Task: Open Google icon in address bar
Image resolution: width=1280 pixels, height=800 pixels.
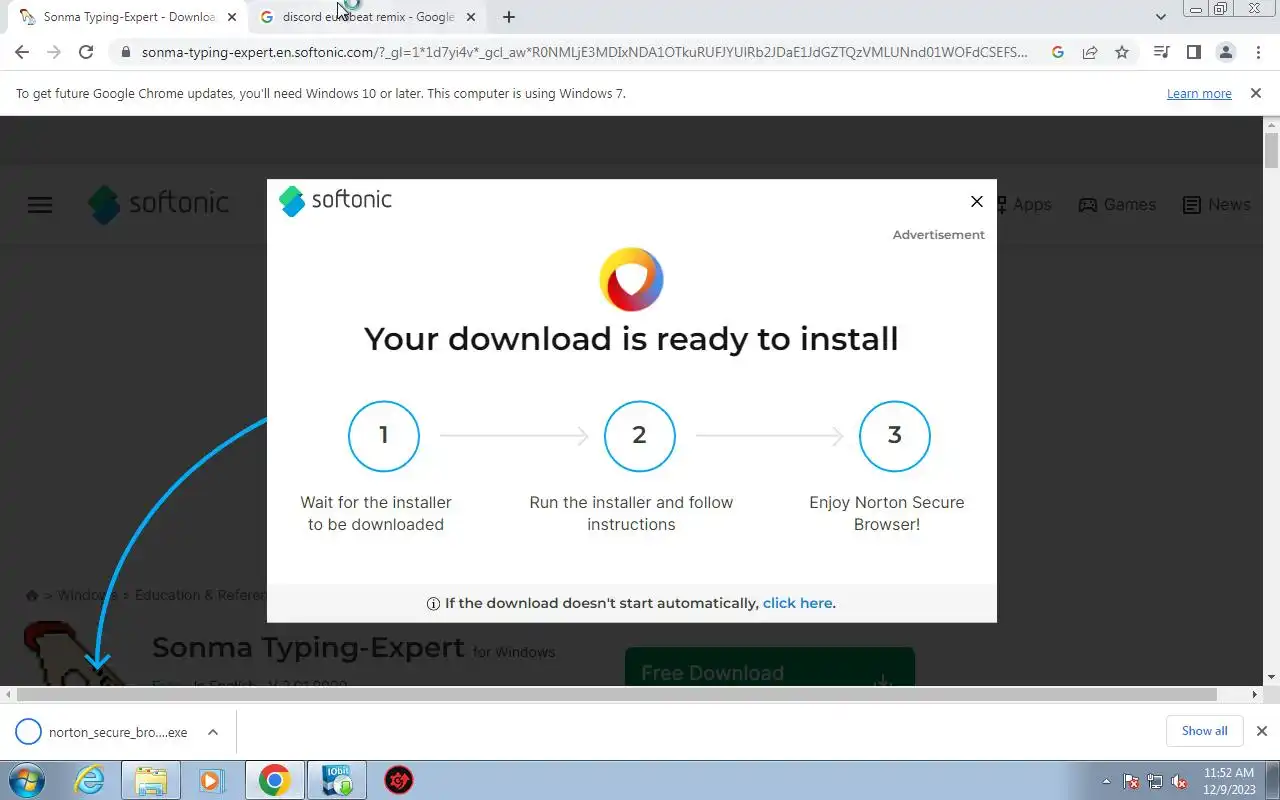Action: point(1058,52)
